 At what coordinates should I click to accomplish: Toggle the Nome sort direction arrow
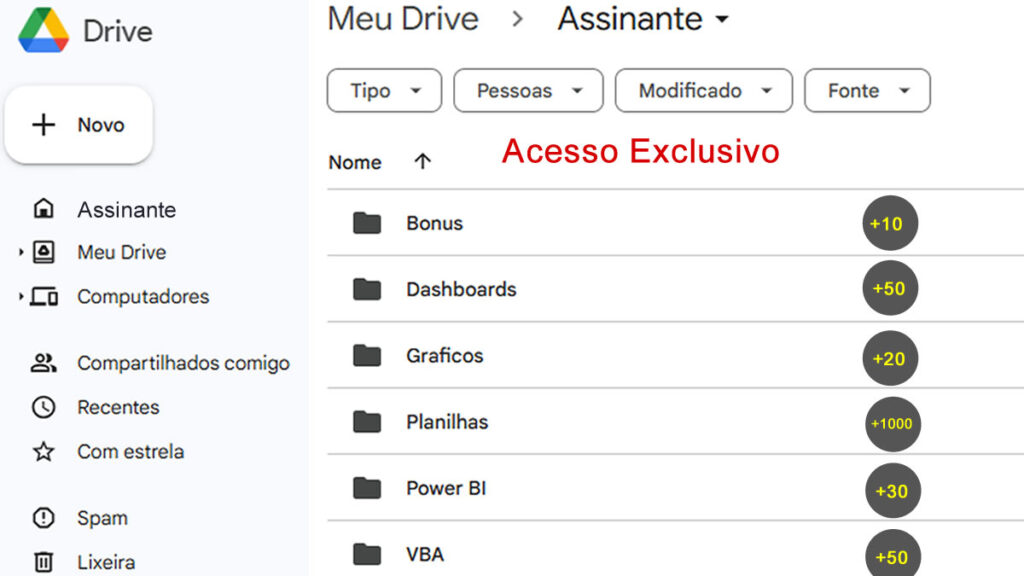point(422,160)
